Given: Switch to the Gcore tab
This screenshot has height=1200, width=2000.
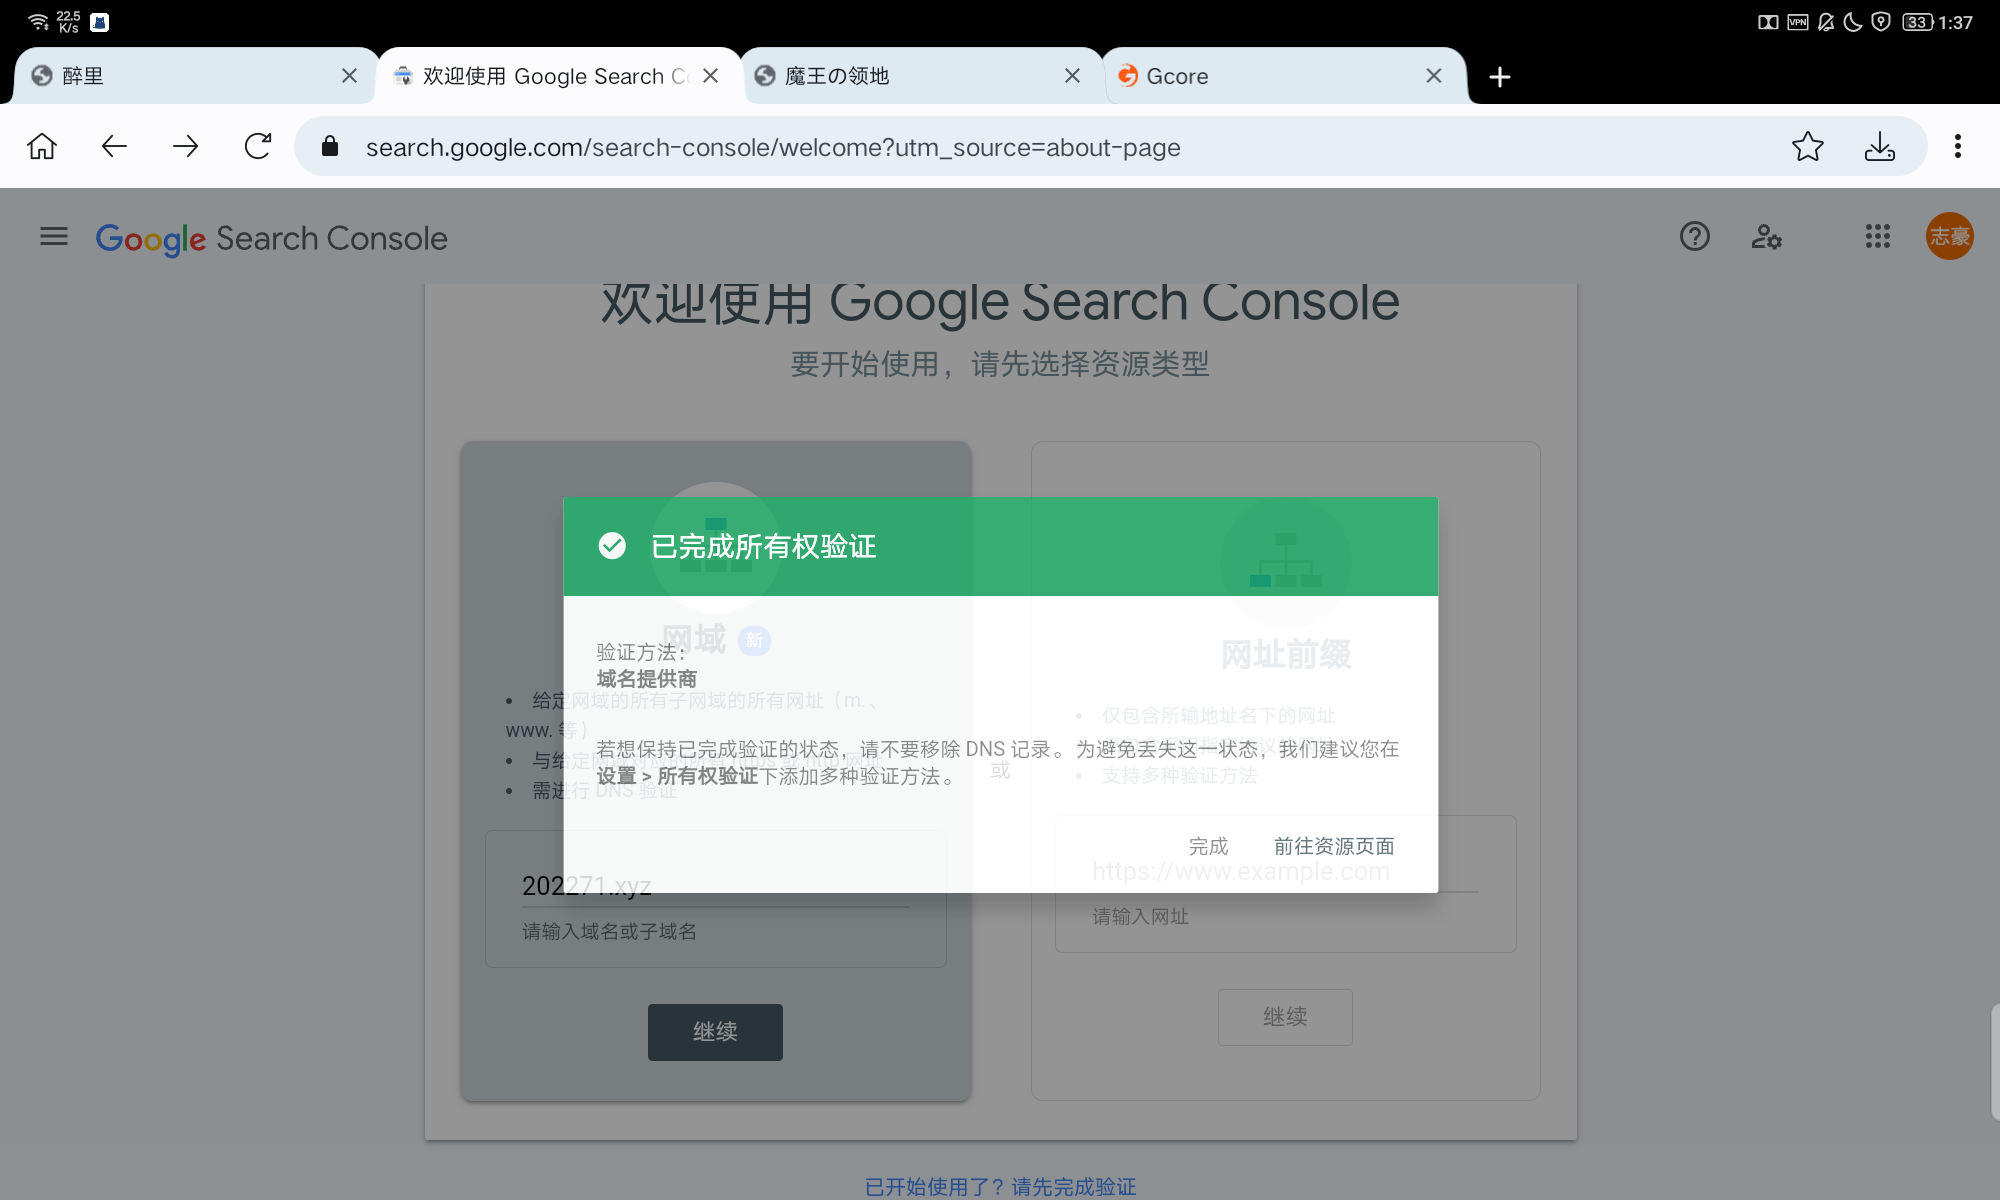Looking at the screenshot, I should [1260, 76].
